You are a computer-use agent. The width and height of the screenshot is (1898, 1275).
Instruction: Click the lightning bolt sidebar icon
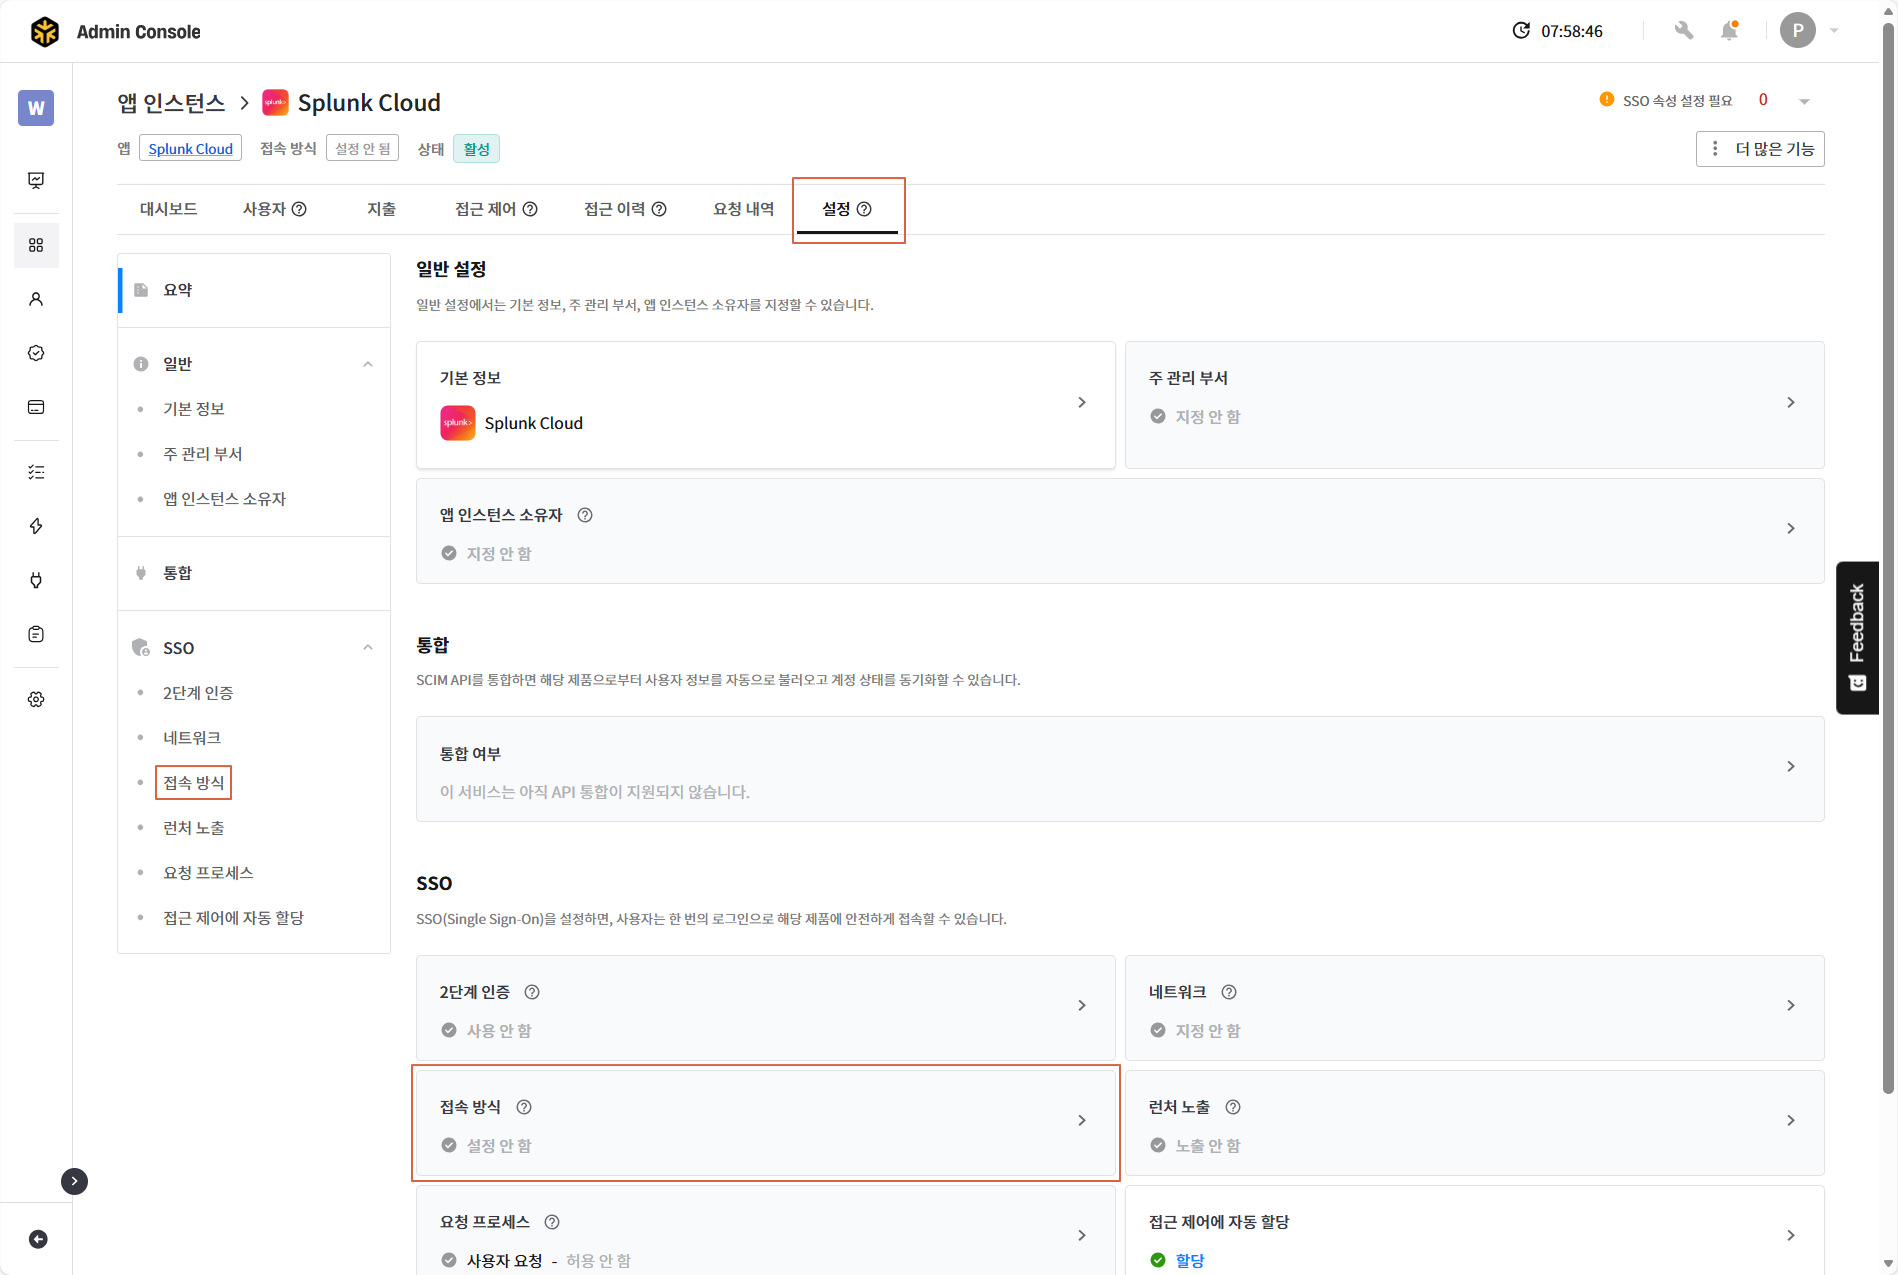(36, 526)
